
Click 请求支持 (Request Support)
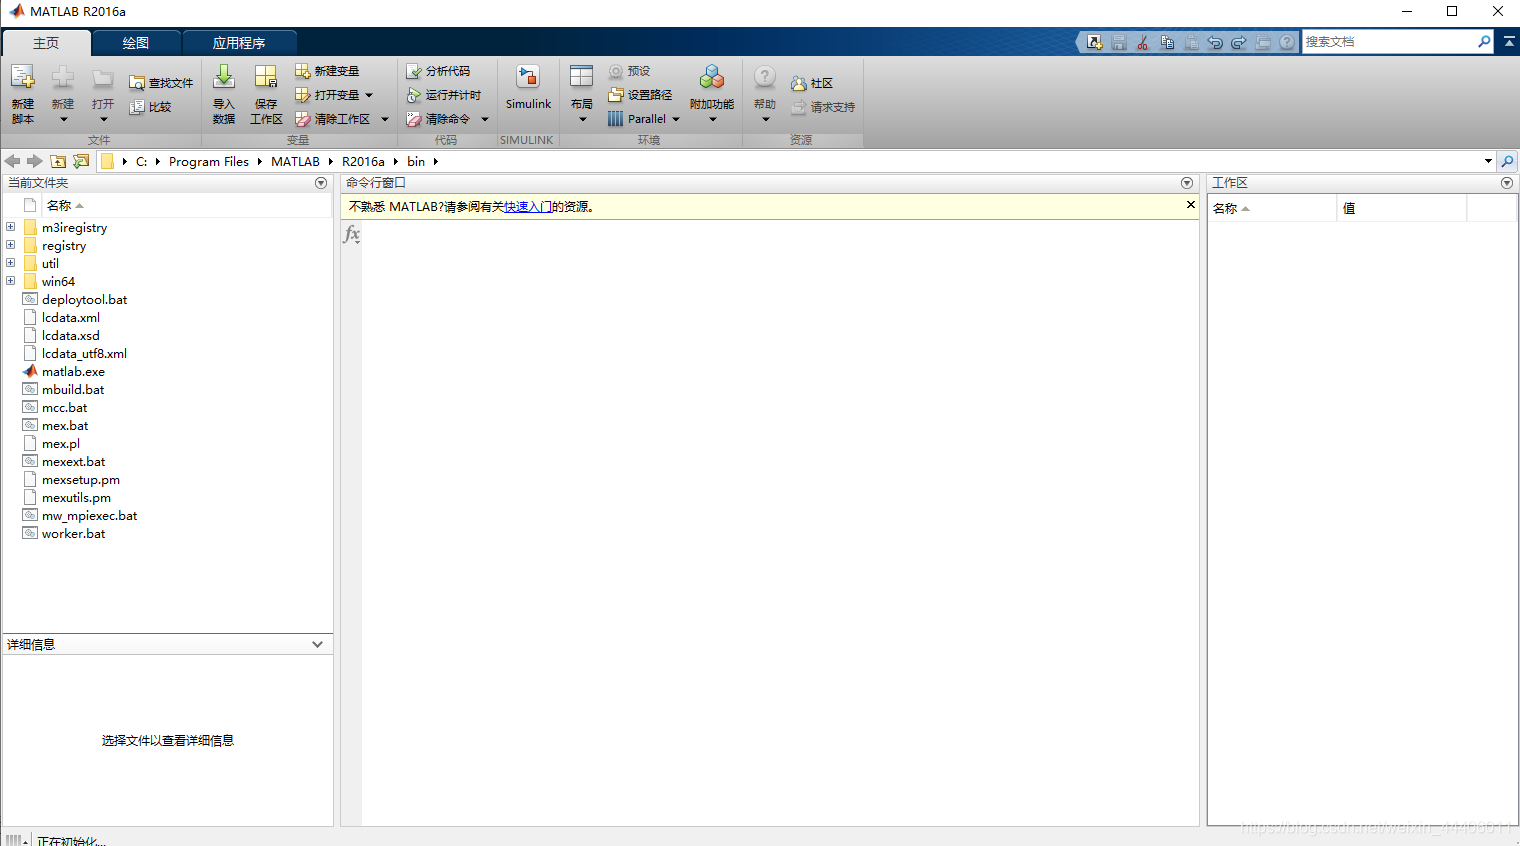pos(823,107)
